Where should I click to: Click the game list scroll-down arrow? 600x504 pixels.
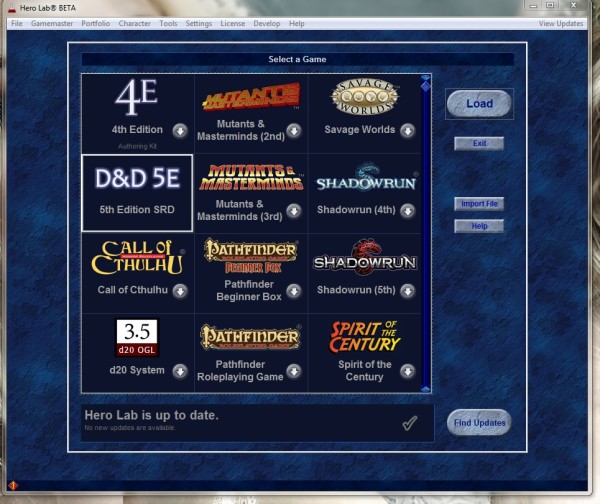click(426, 388)
